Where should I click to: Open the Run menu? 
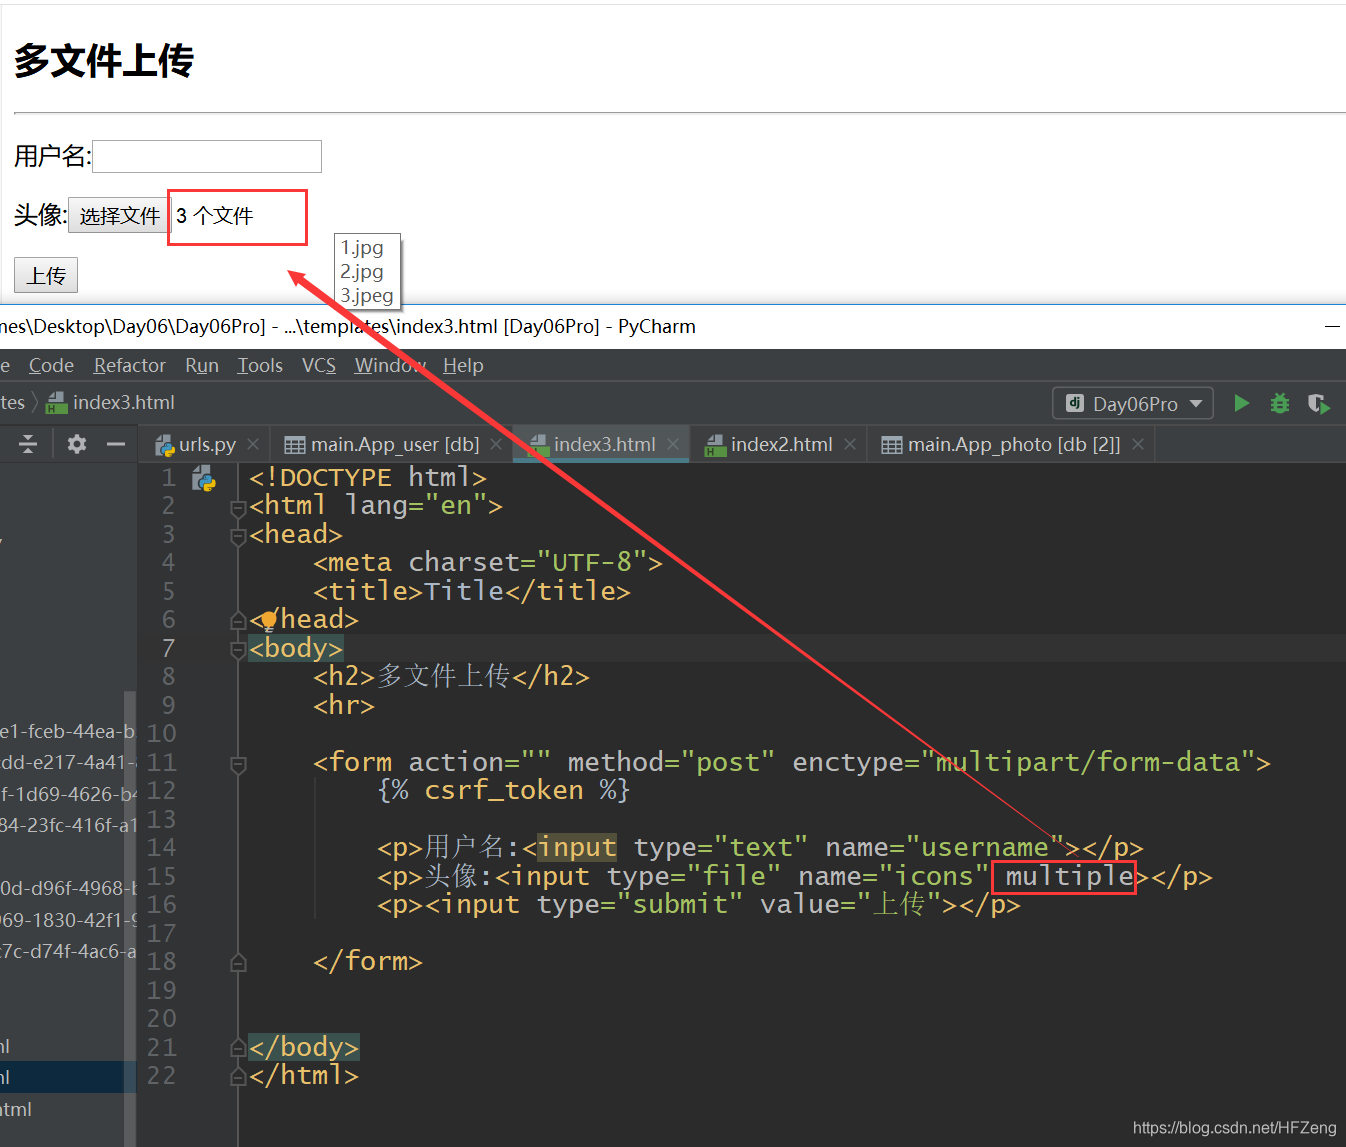click(x=202, y=365)
